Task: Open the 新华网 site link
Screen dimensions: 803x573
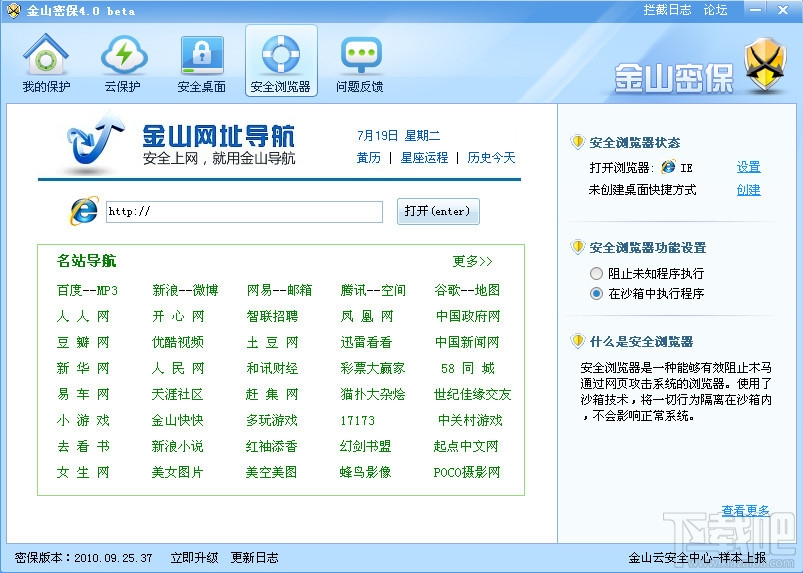Action: click(83, 368)
